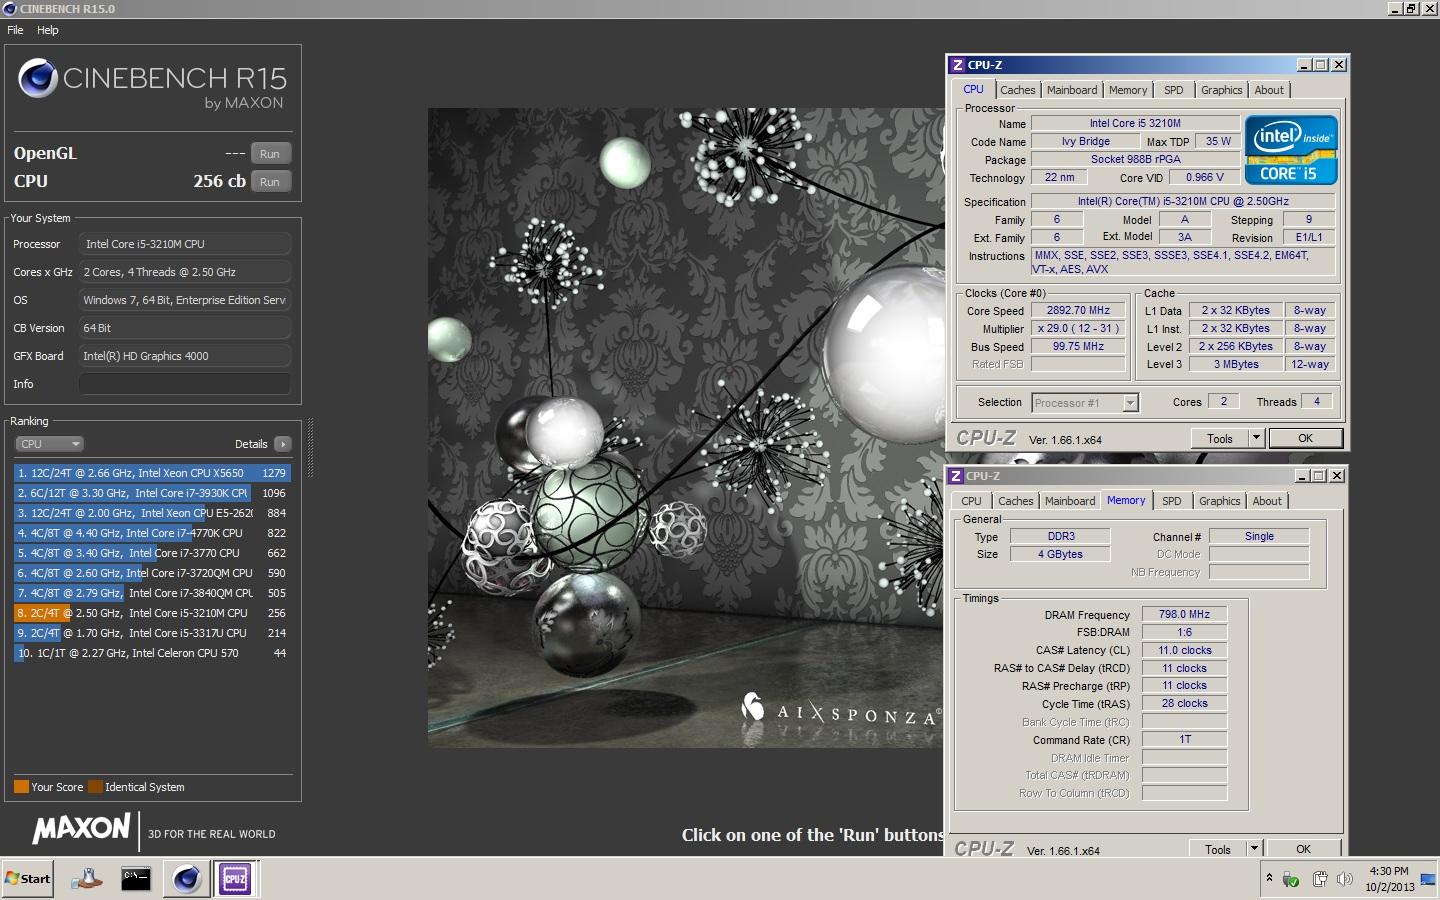1440x900 pixels.
Task: Click the Start button
Action: click(x=28, y=879)
